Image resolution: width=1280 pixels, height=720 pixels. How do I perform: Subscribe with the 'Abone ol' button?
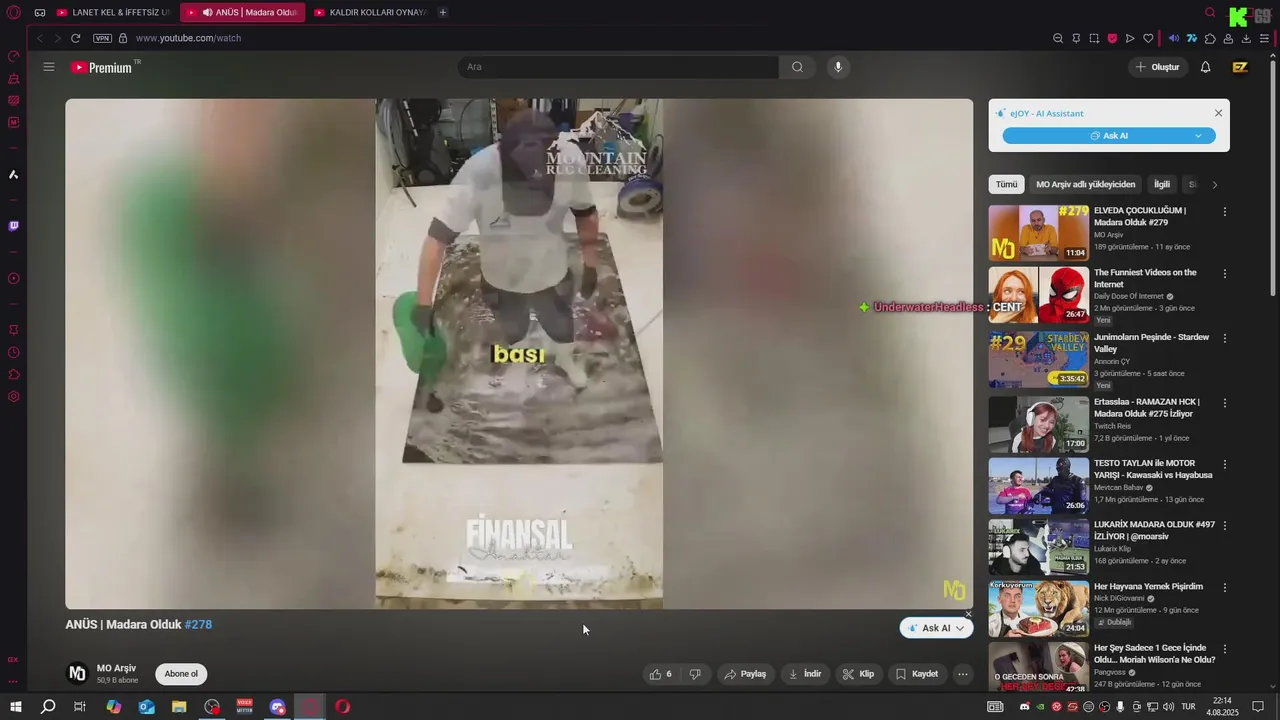[181, 674]
